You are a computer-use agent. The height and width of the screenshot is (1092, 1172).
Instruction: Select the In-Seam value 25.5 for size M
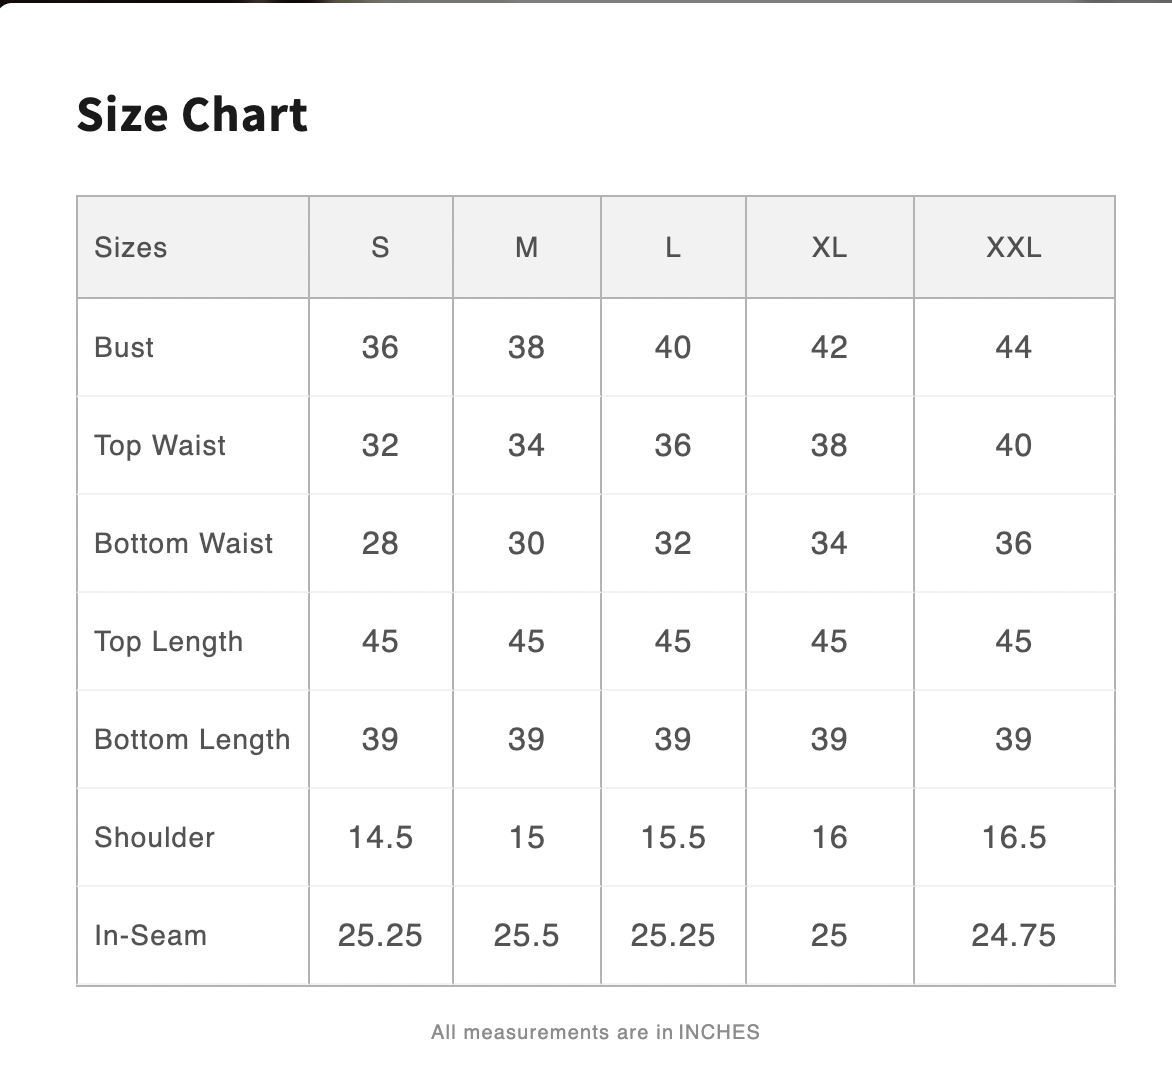(527, 935)
